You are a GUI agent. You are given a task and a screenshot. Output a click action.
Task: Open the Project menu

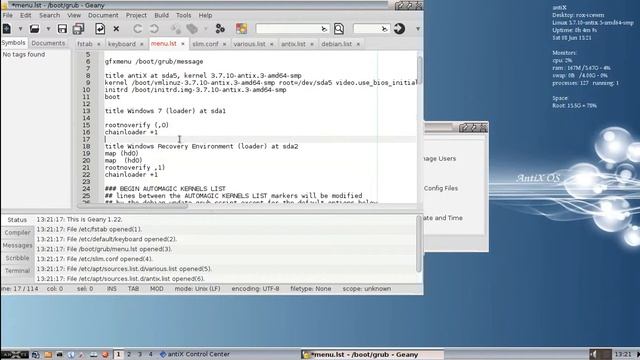point(136,15)
